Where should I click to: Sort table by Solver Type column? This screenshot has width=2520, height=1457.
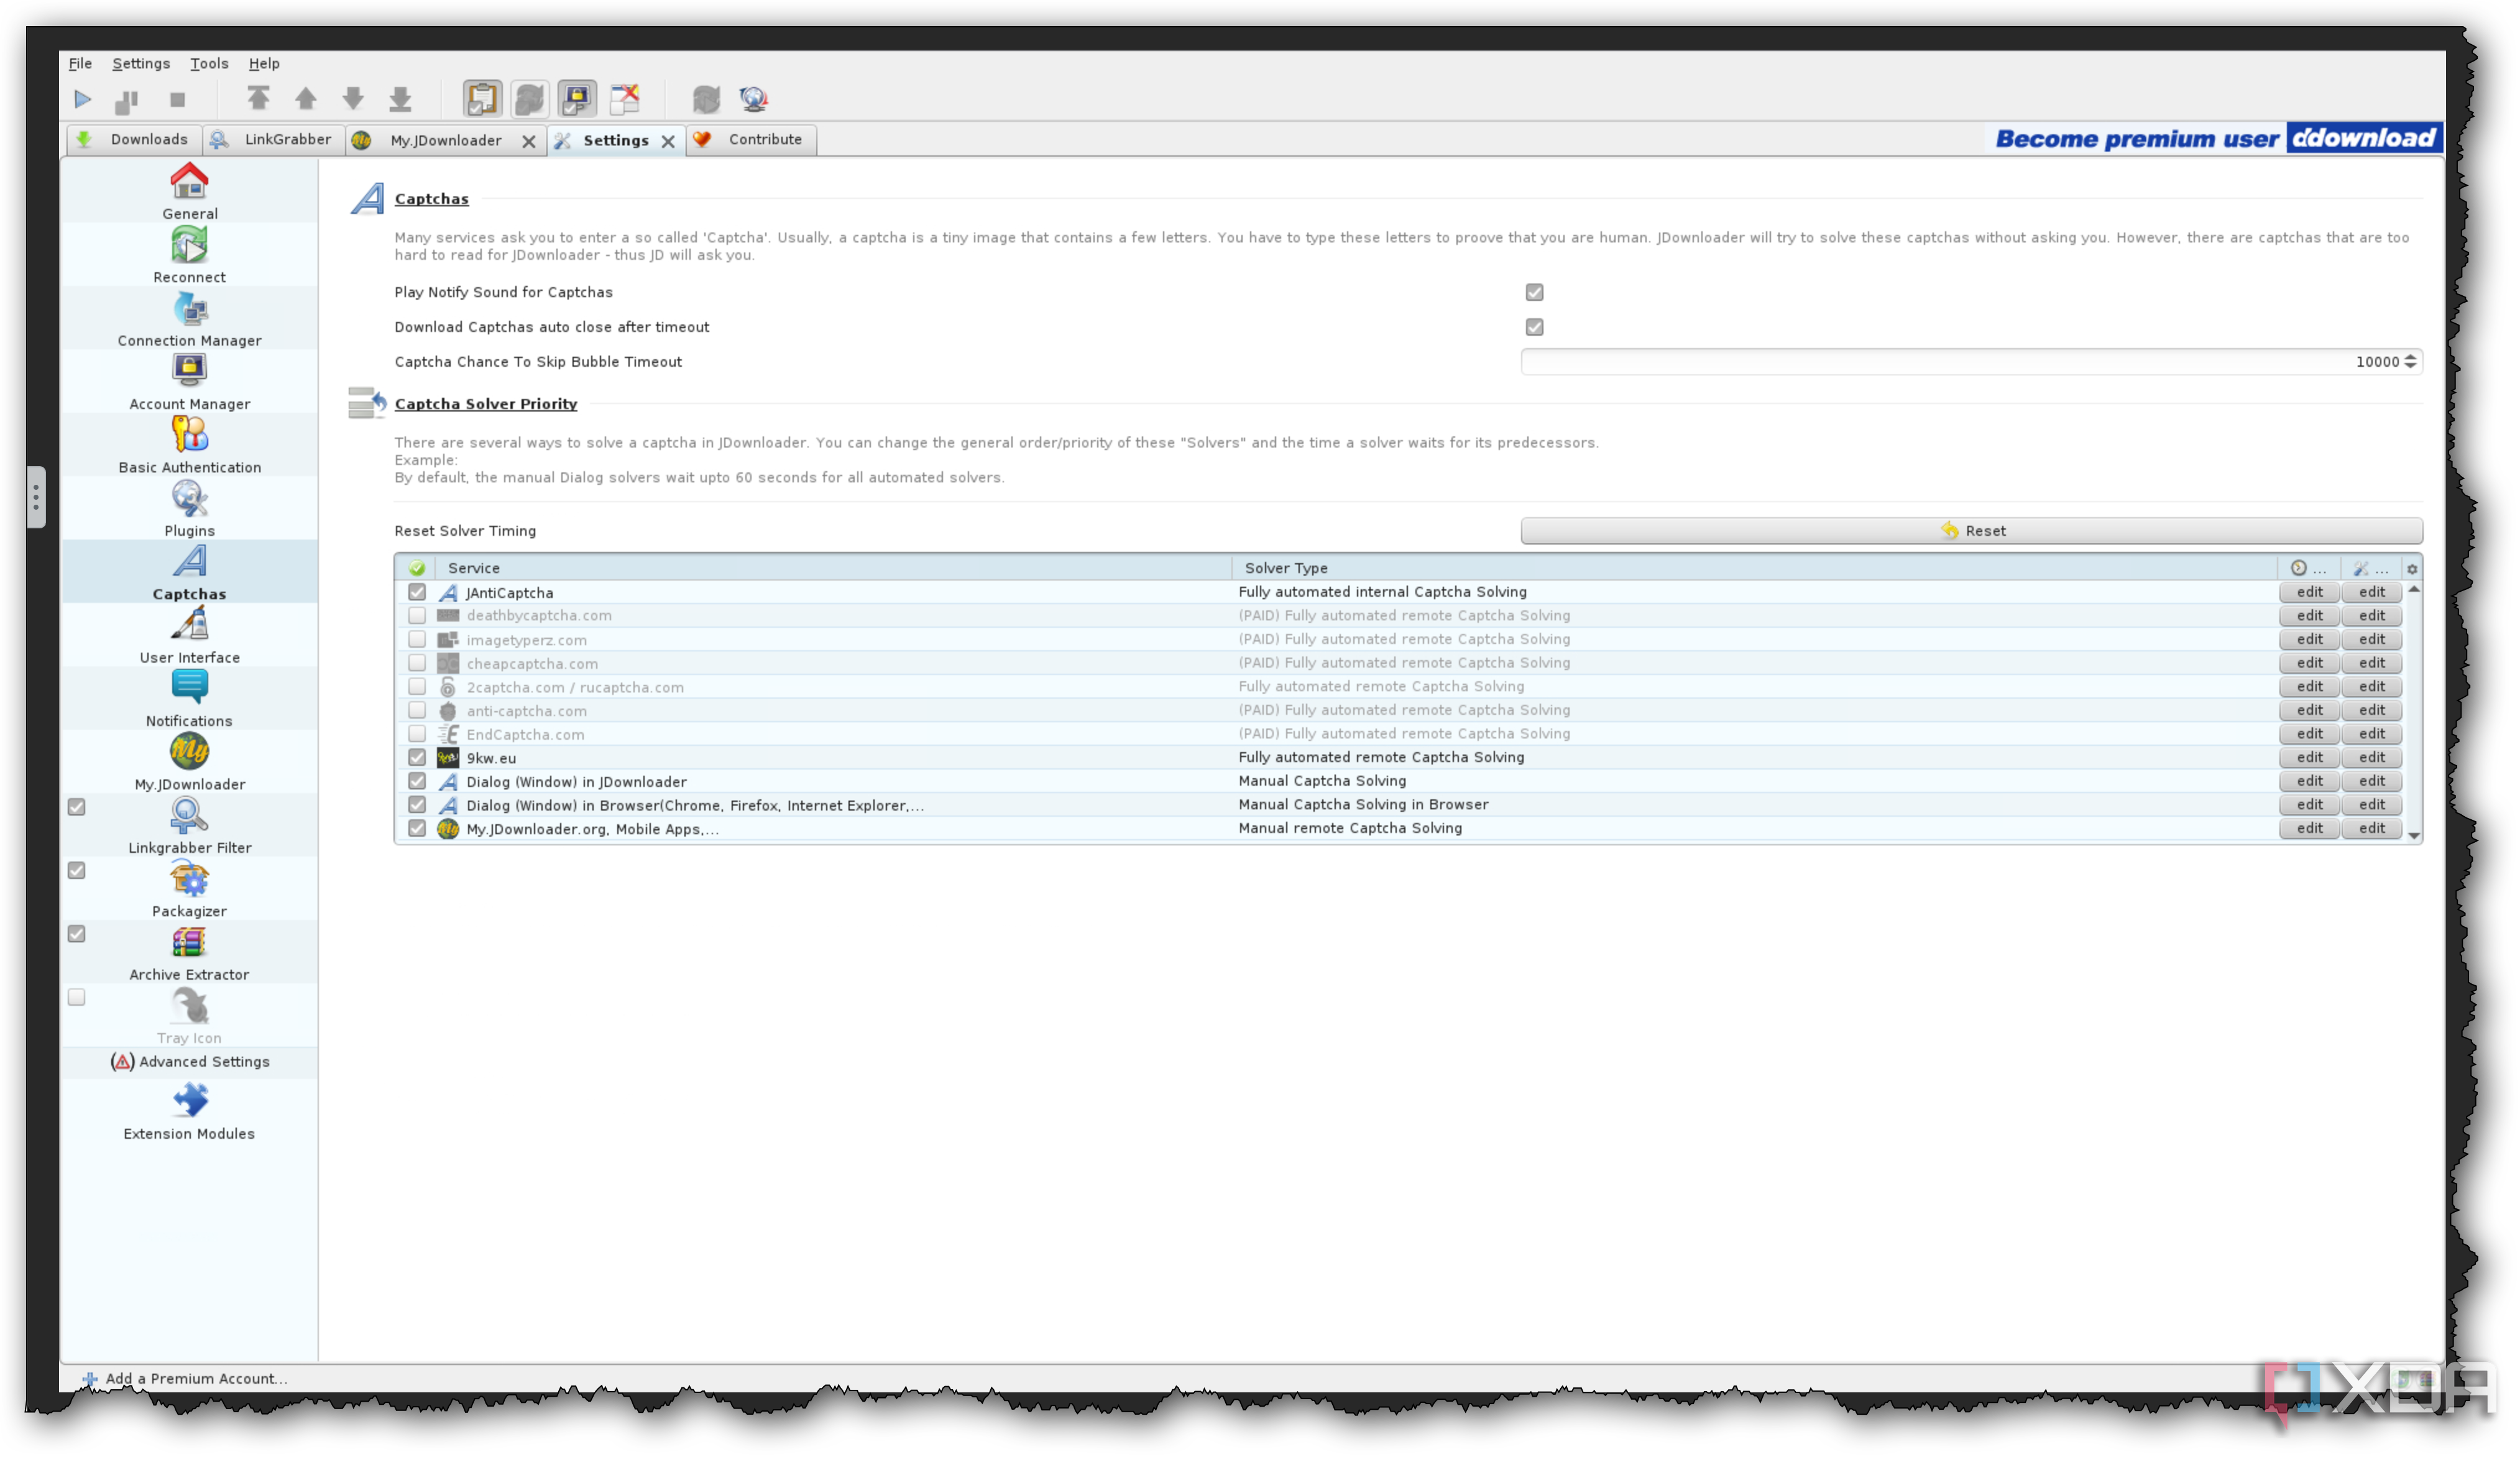(x=1755, y=568)
